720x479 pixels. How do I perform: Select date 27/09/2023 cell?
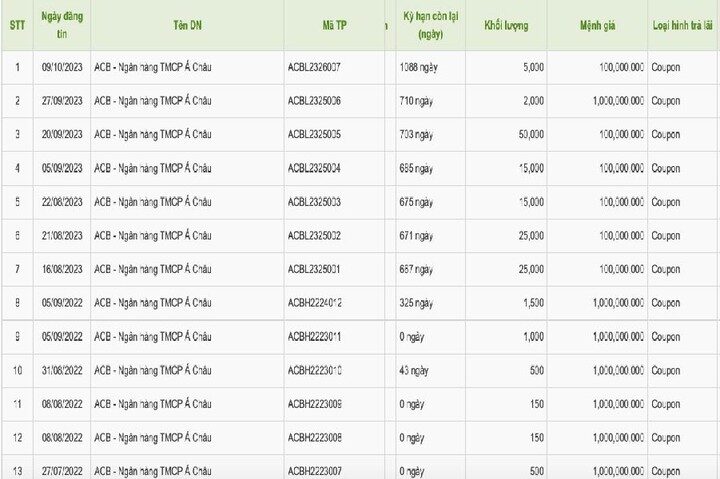pyautogui.click(x=62, y=101)
